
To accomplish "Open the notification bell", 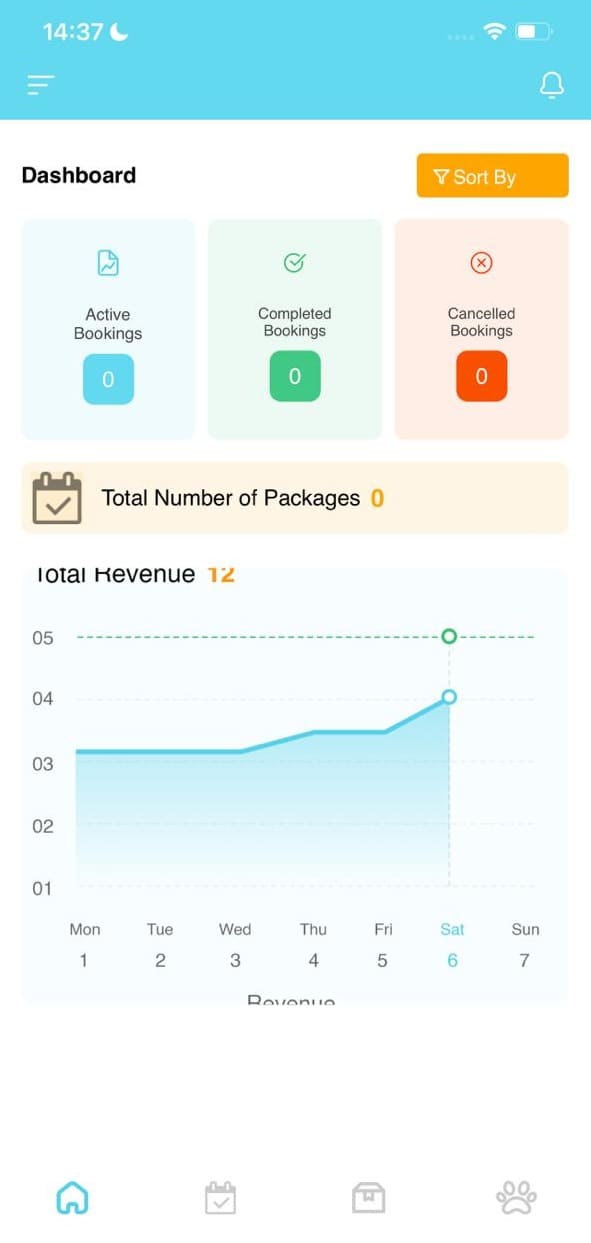I will [551, 85].
